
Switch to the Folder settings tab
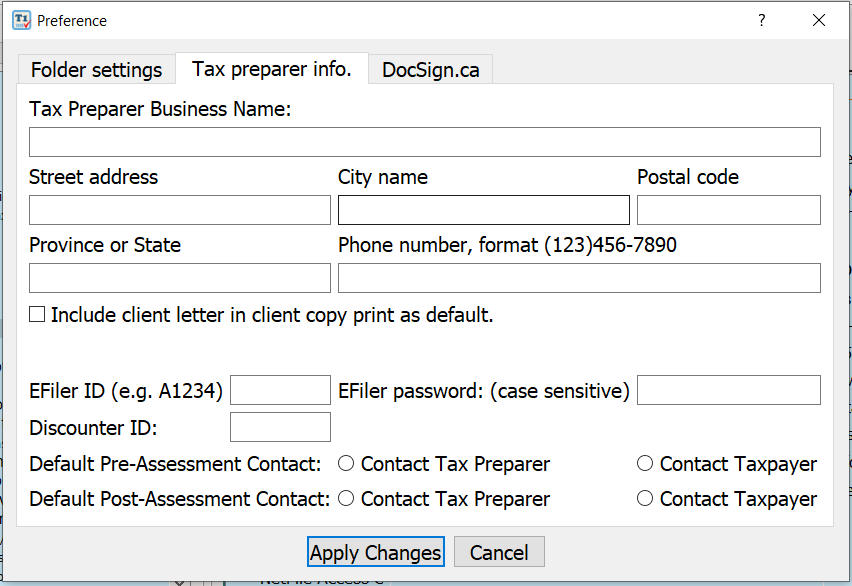[96, 70]
